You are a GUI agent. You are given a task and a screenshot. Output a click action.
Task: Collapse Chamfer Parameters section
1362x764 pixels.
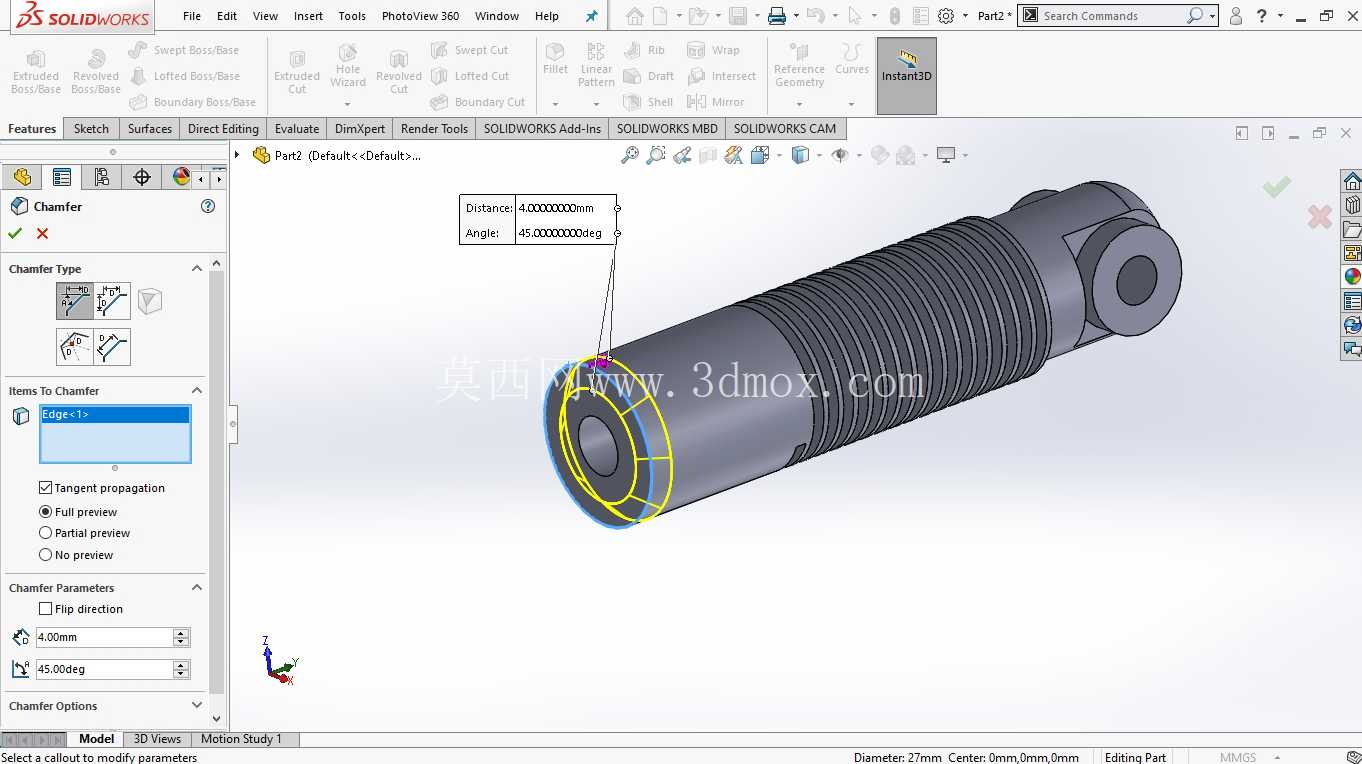coord(197,588)
